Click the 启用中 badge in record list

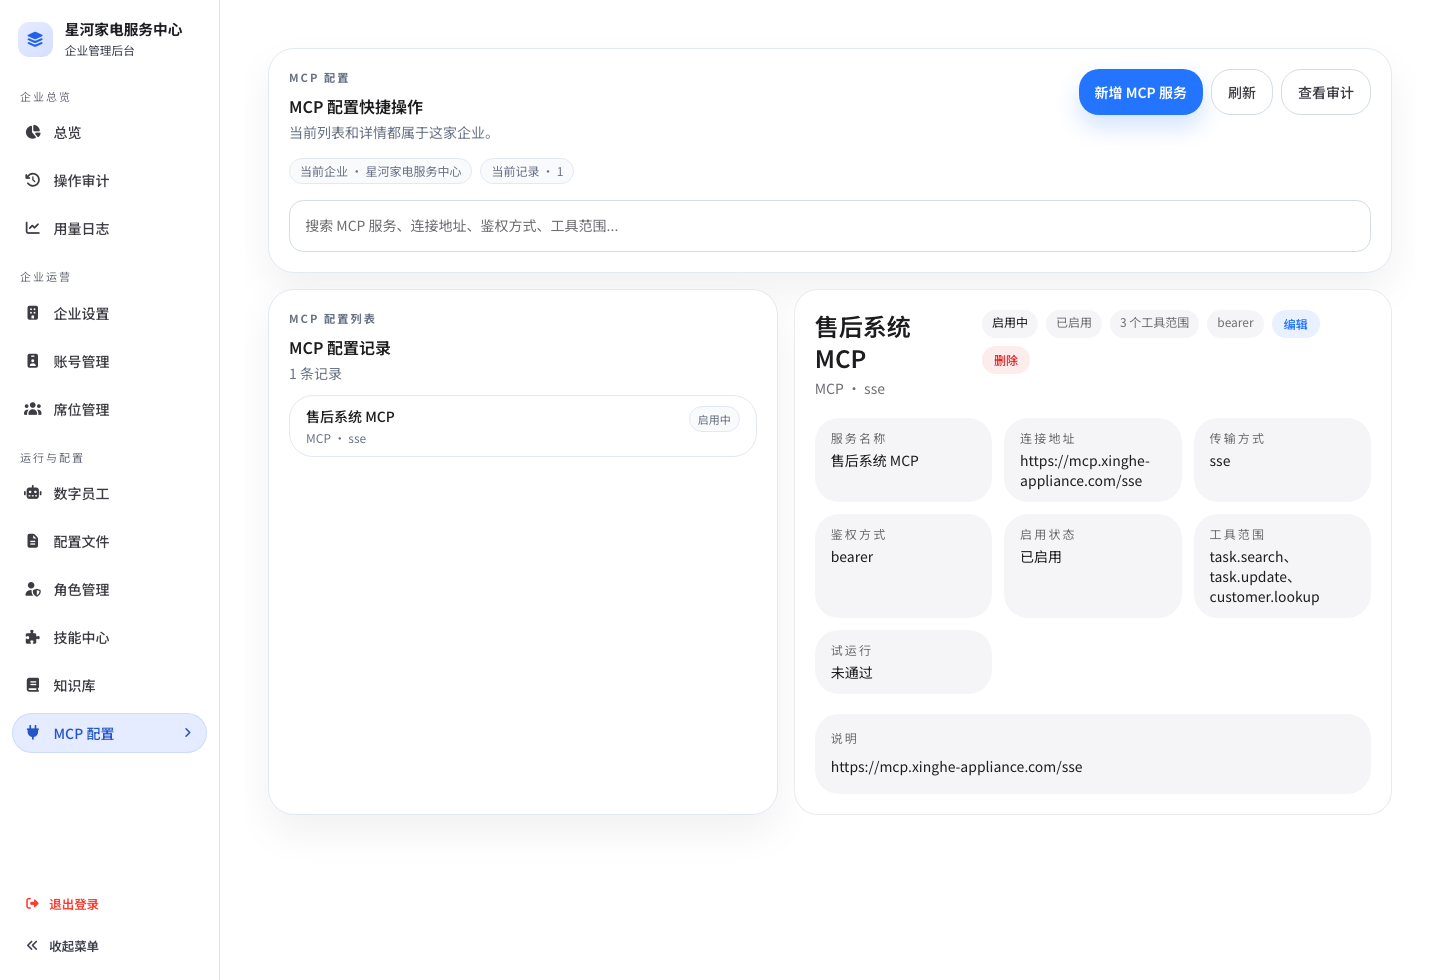pyautogui.click(x=714, y=420)
